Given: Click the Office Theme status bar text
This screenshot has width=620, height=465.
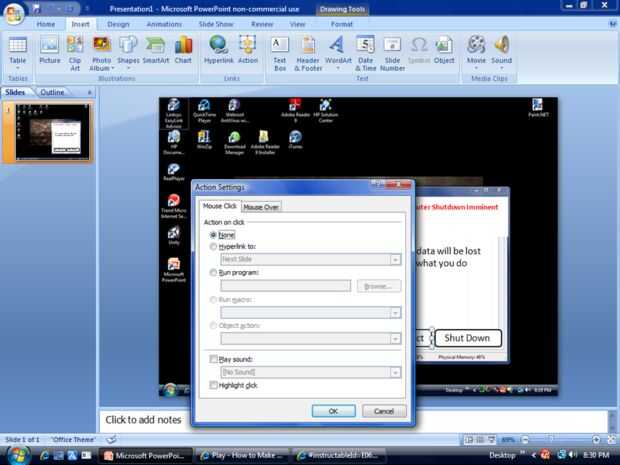Looking at the screenshot, I should [74, 439].
